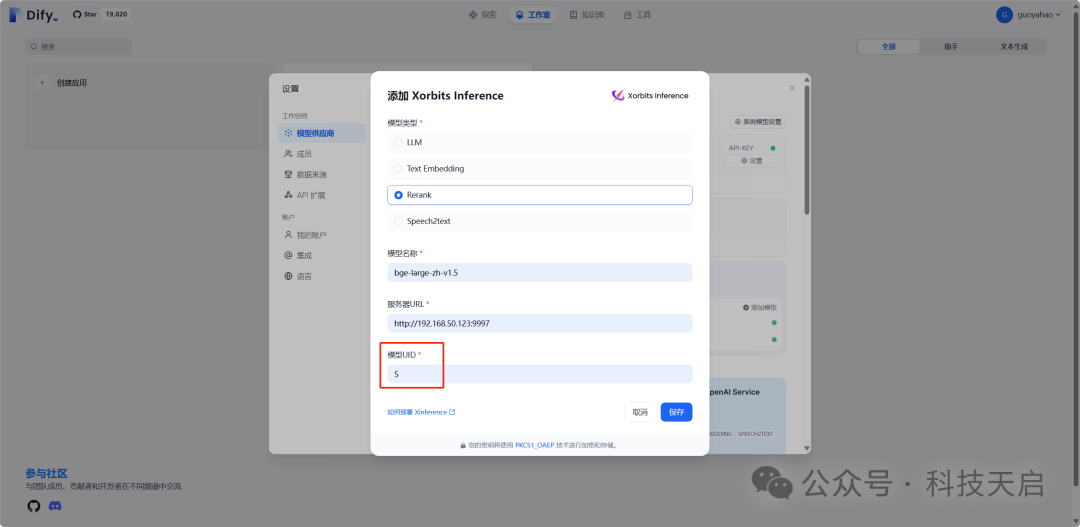Open Integrations in settings sidebar
The image size is (1080, 527).
[x=322, y=256]
